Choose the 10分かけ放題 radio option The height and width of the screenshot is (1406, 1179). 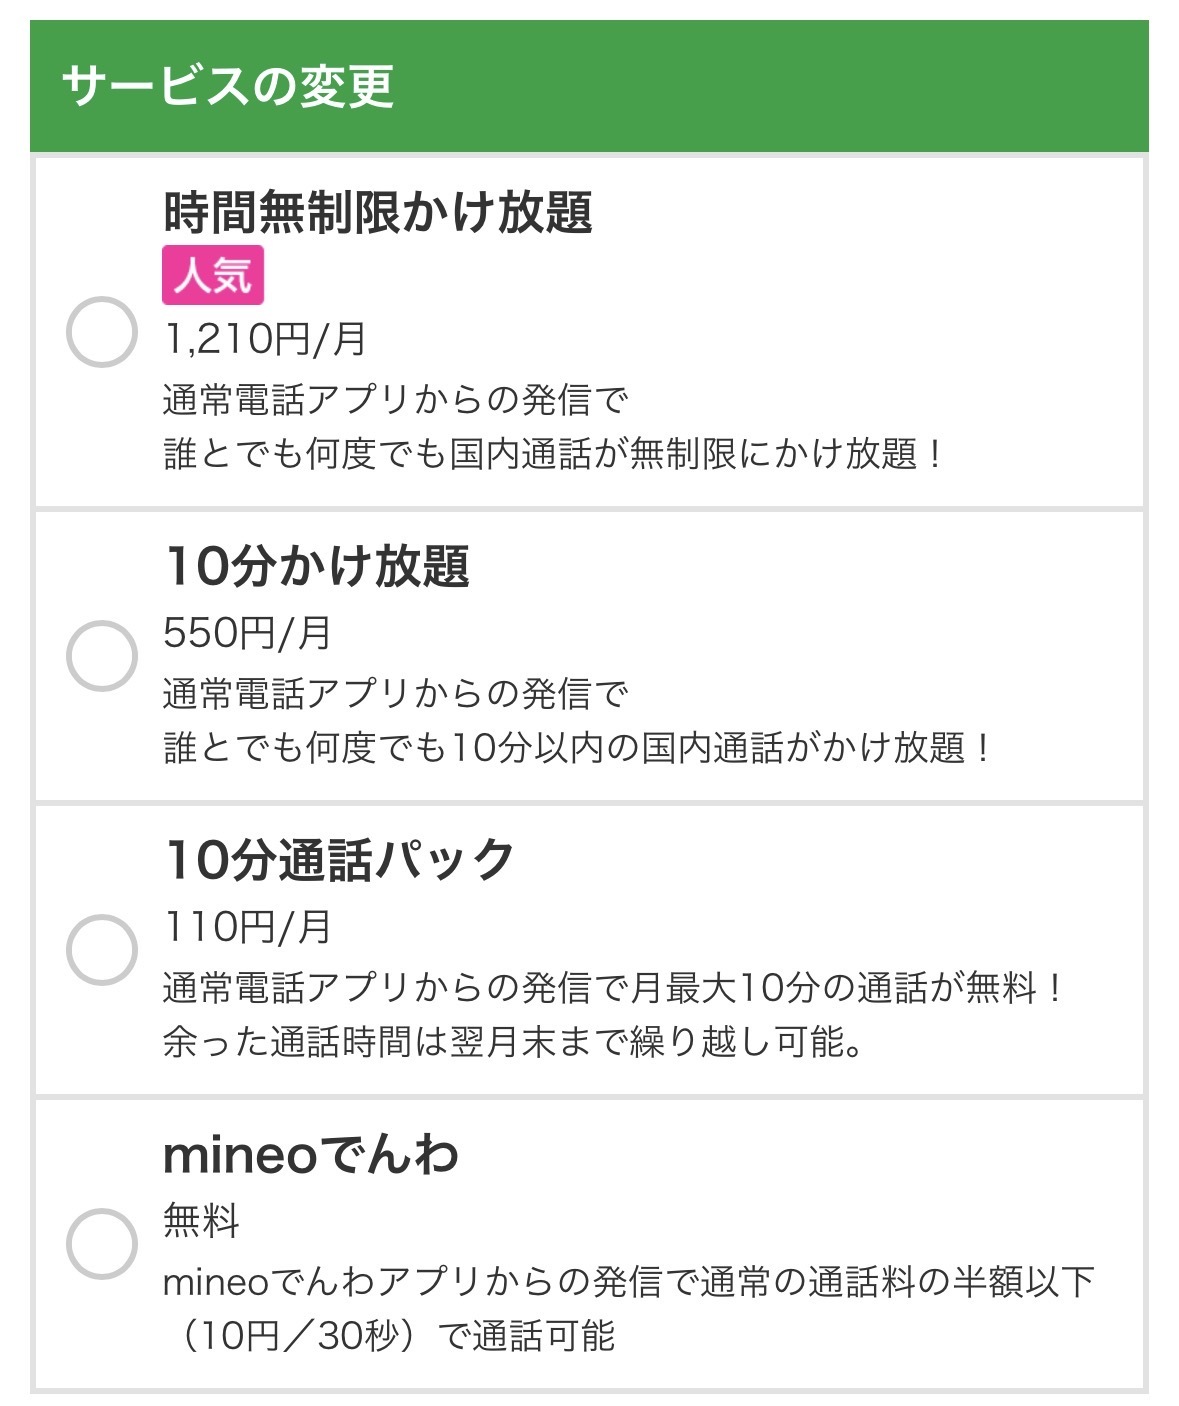pos(101,656)
